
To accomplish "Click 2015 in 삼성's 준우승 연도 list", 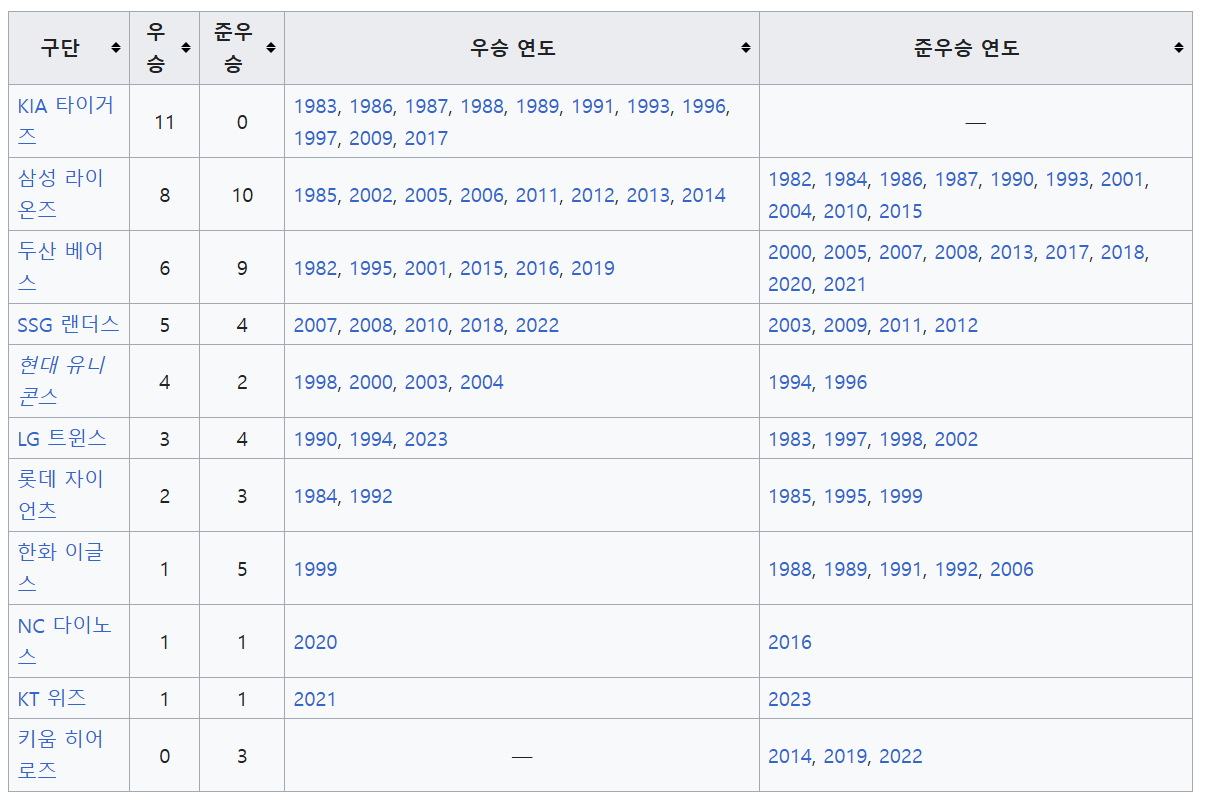I will tap(901, 211).
